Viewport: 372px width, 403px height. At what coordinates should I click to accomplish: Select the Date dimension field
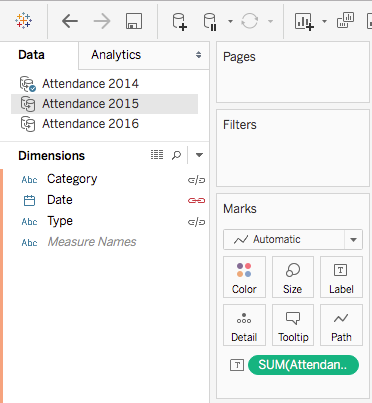(x=60, y=200)
